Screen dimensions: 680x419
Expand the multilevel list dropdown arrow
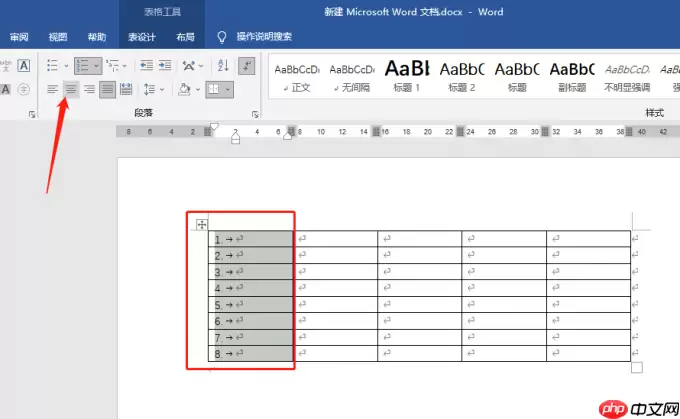(125, 66)
